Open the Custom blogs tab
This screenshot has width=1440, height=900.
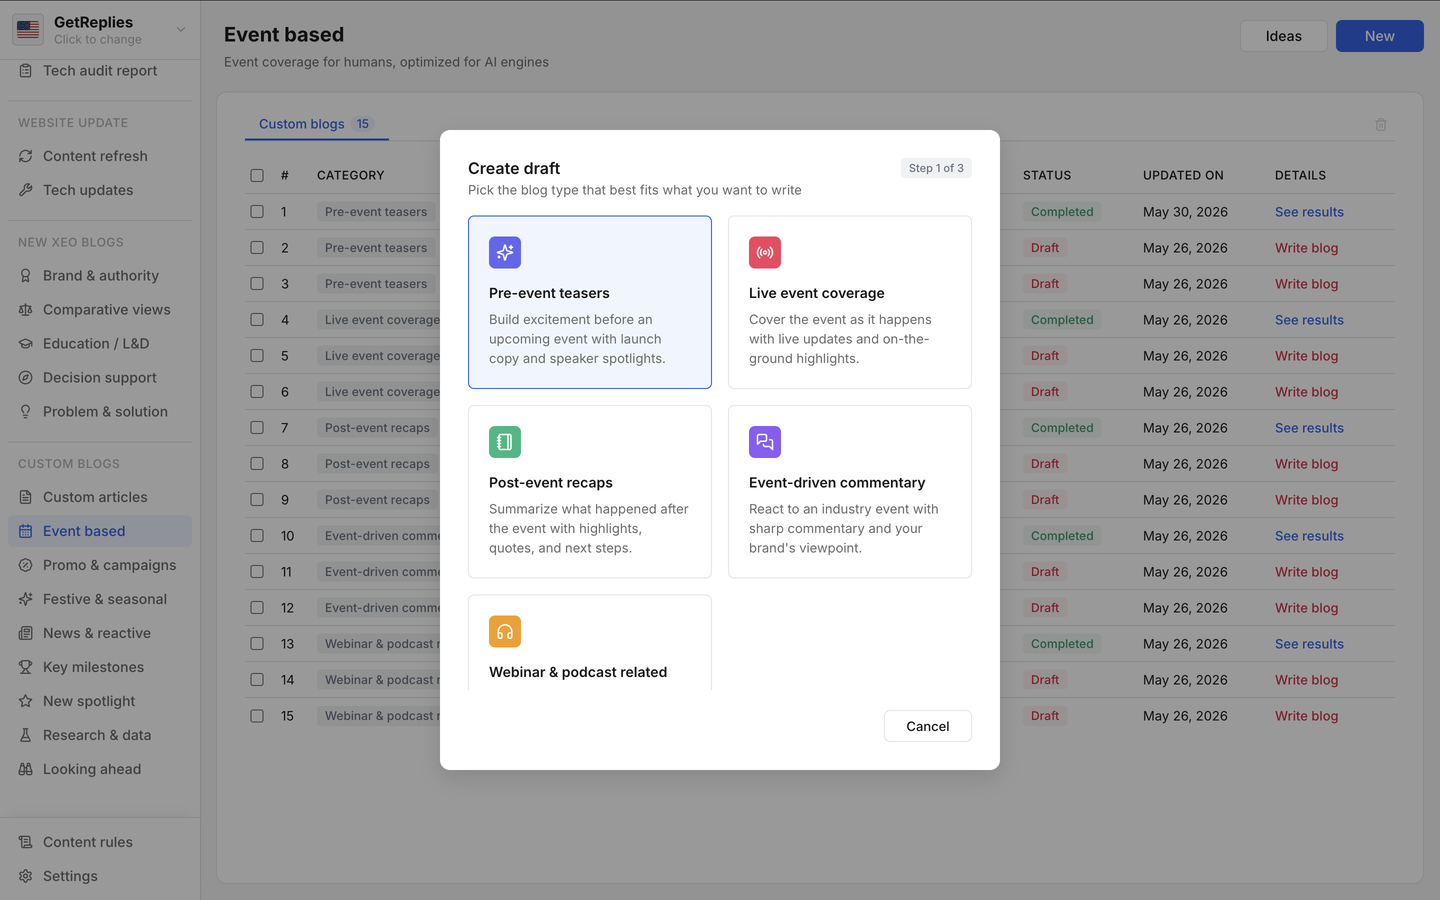pos(316,124)
